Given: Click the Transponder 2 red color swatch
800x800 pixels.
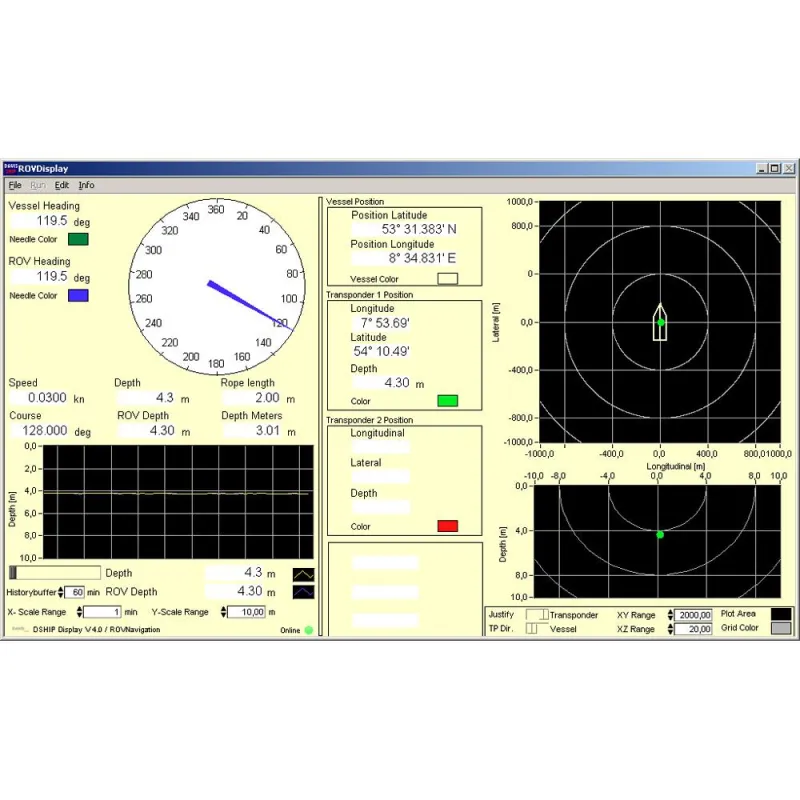Looking at the screenshot, I should [x=447, y=526].
